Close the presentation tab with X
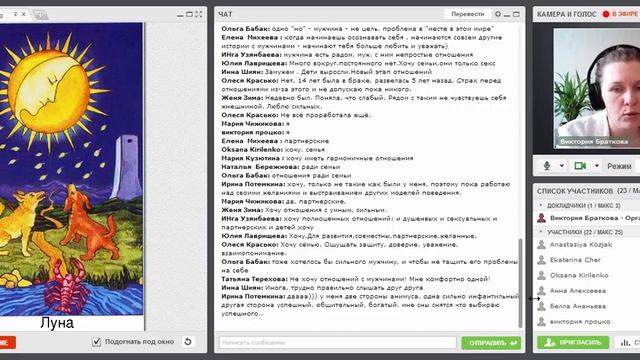Image resolution: width=640 pixels, height=360 pixels. click(x=24, y=14)
